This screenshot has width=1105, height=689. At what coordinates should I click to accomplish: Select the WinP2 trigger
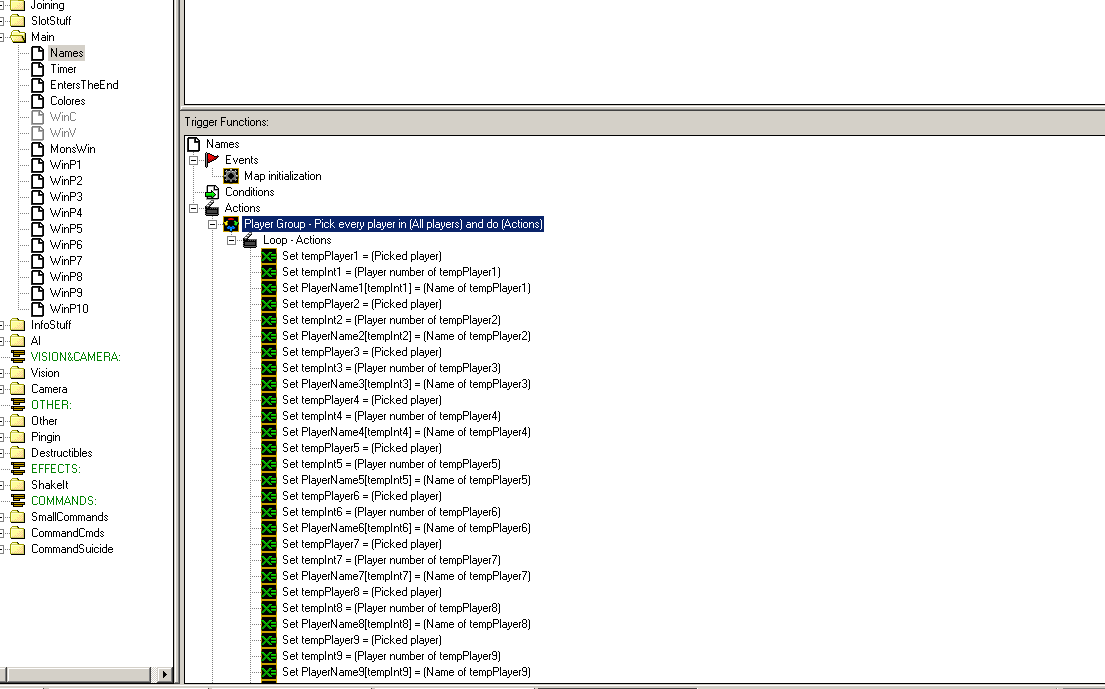pos(66,181)
